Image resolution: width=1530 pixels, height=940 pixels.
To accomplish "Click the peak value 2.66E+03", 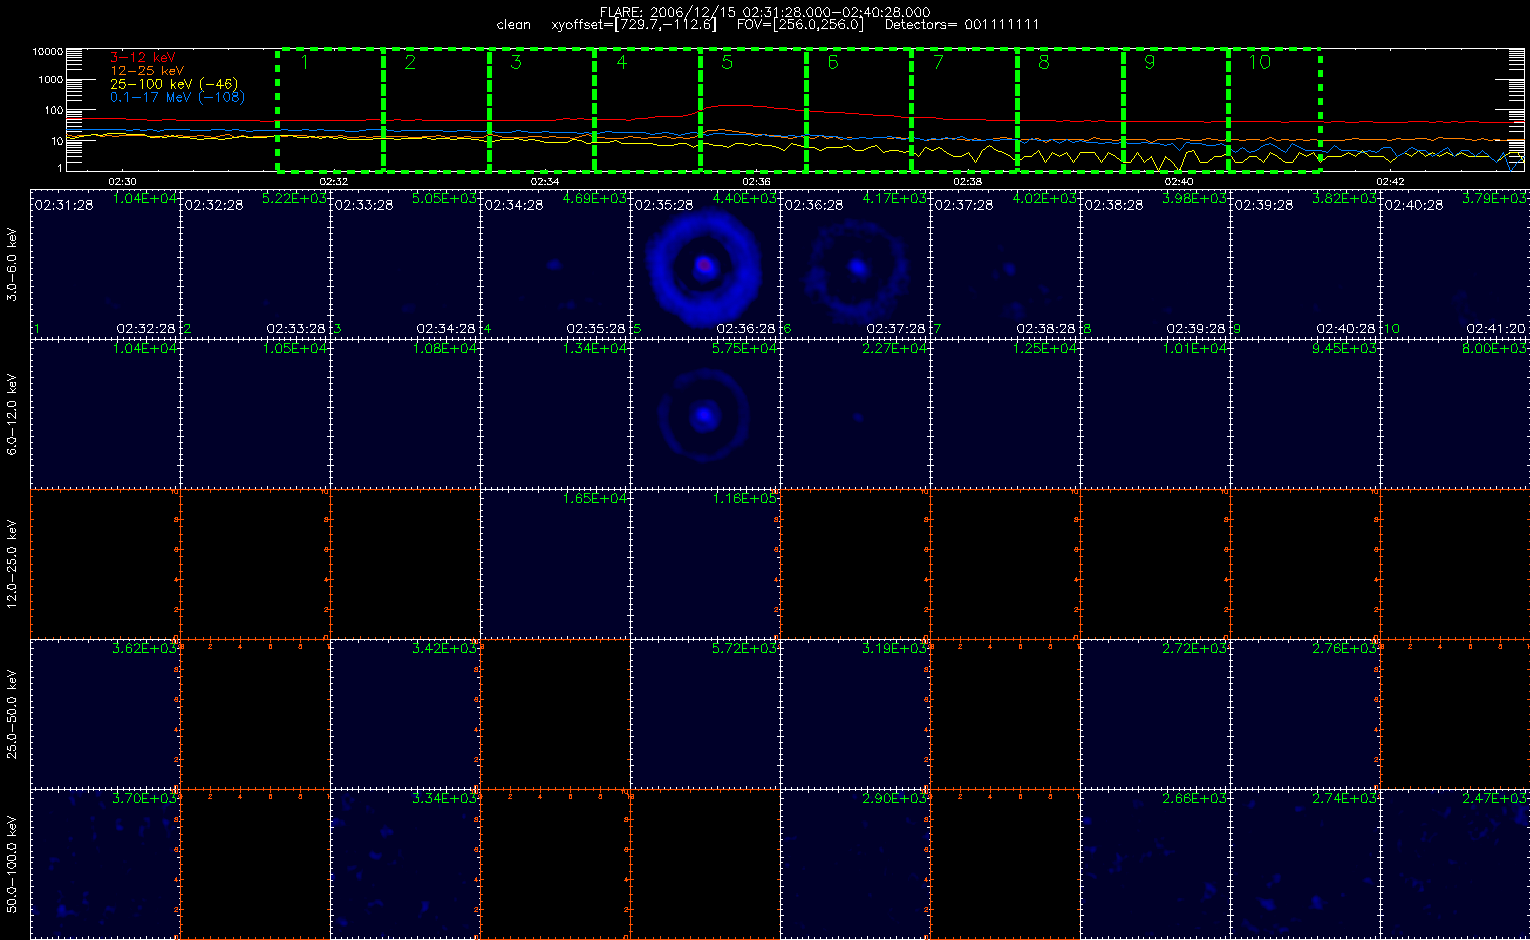I will pyautogui.click(x=1195, y=799).
